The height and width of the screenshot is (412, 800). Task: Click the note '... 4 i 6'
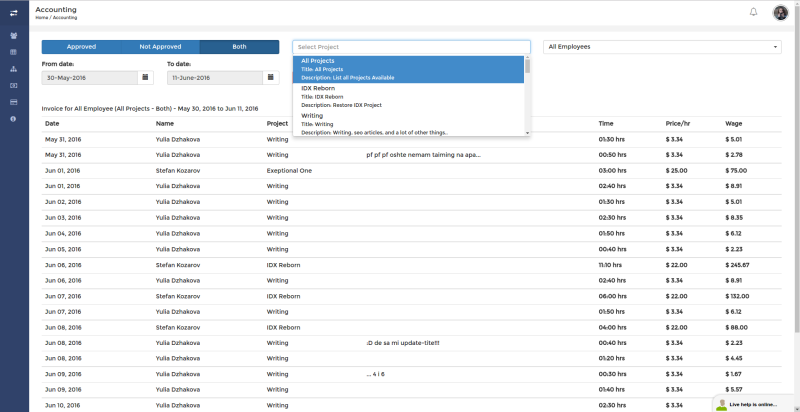pos(376,374)
